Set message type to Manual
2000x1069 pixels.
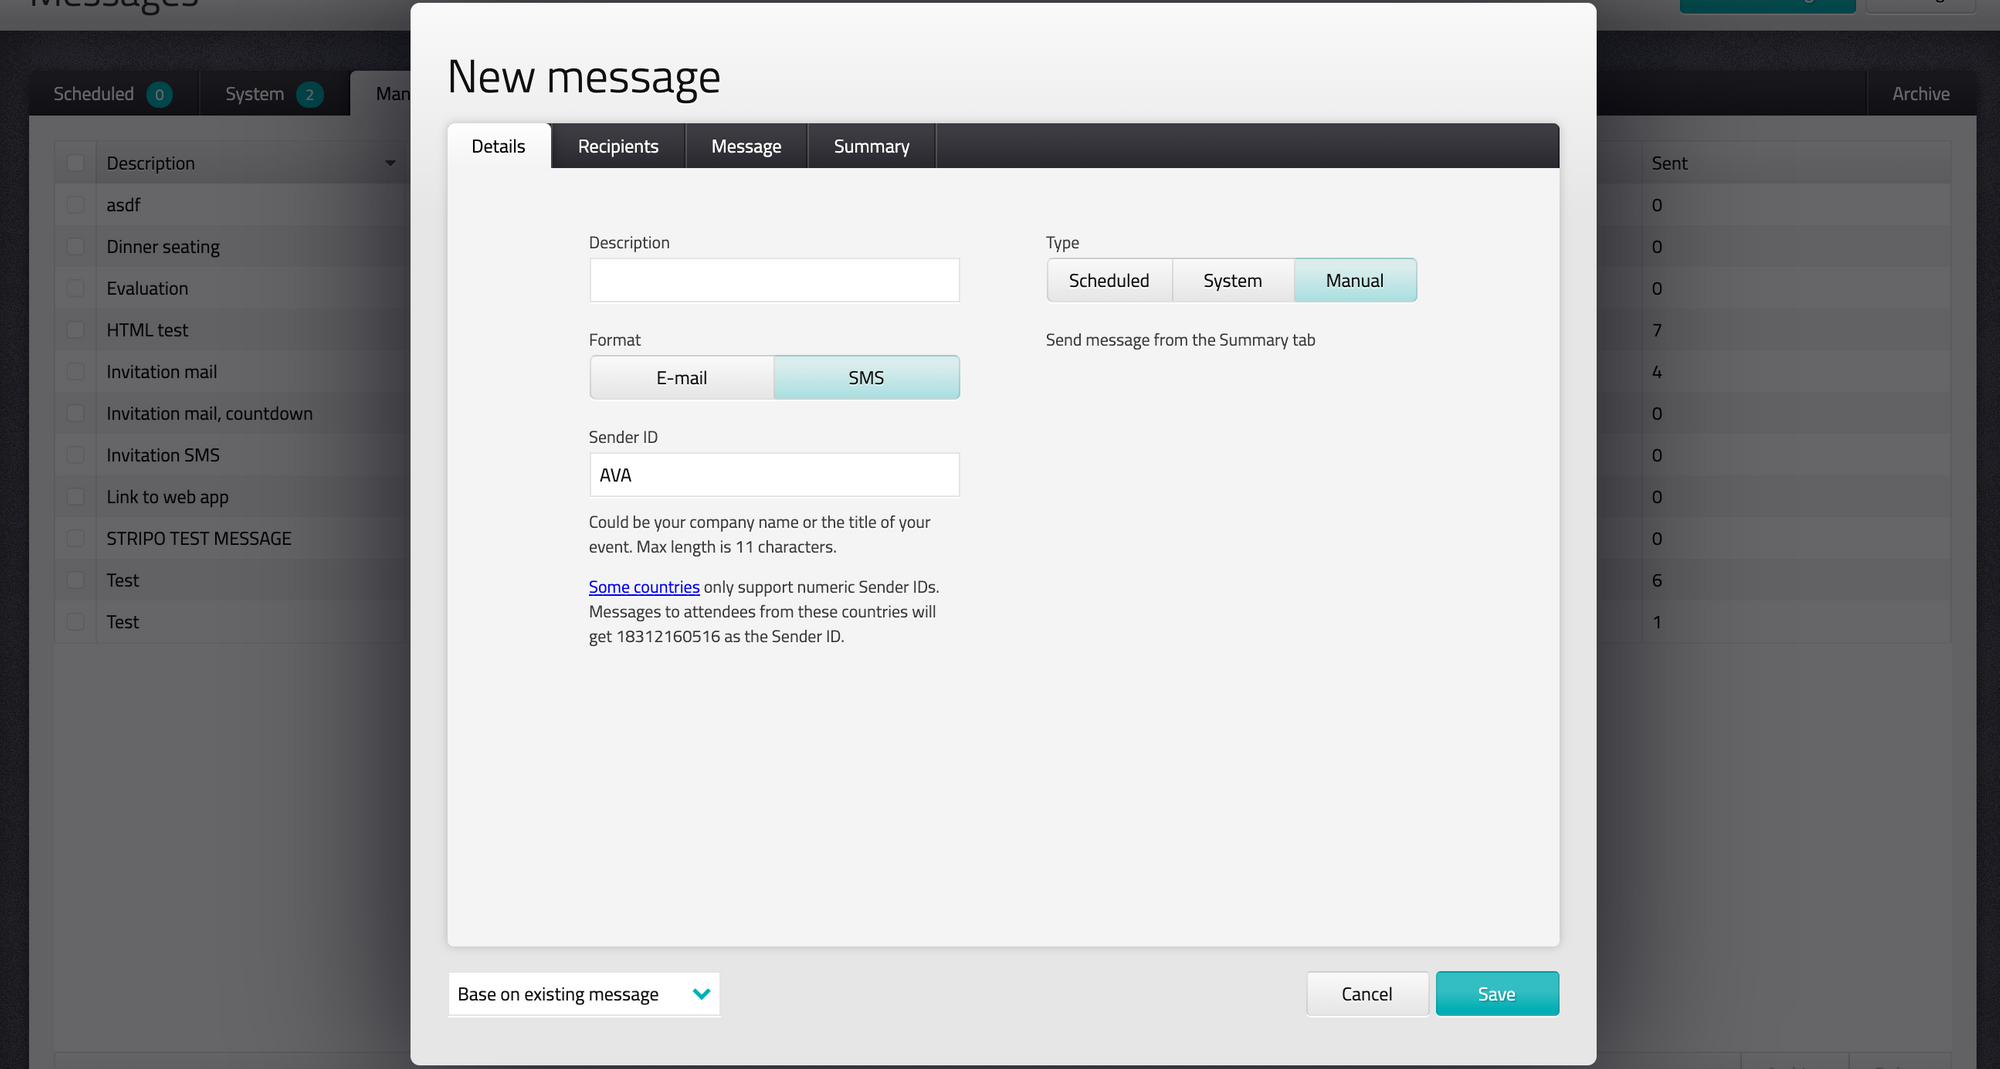[x=1354, y=281]
